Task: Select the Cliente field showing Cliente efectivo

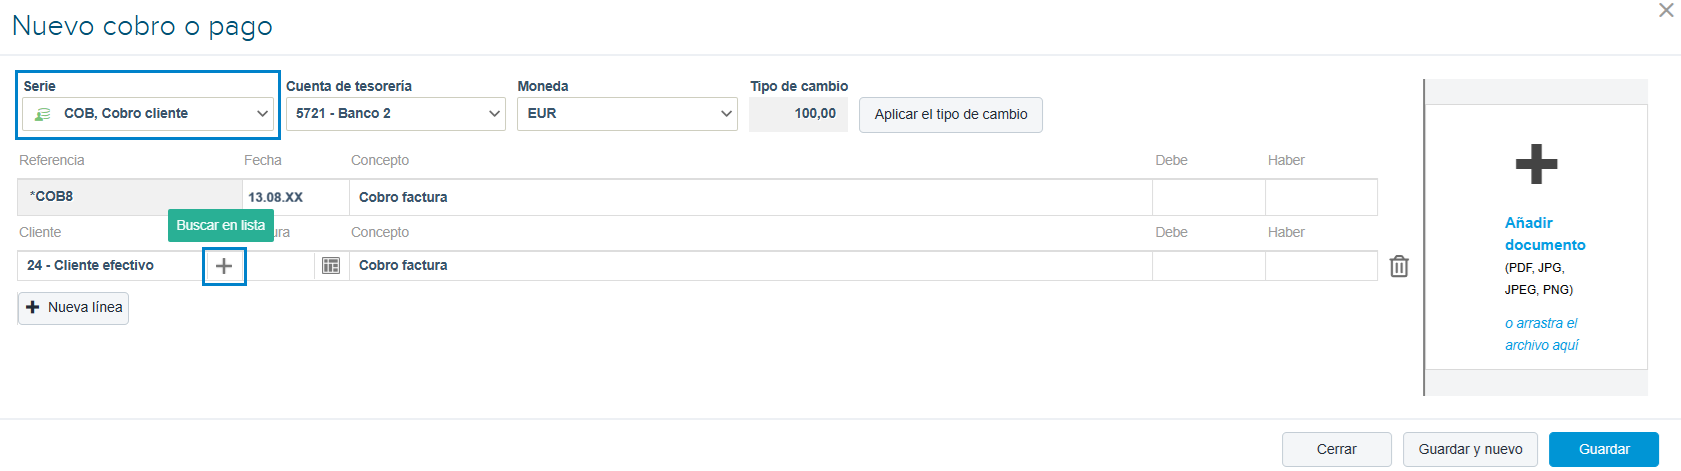Action: [x=110, y=266]
